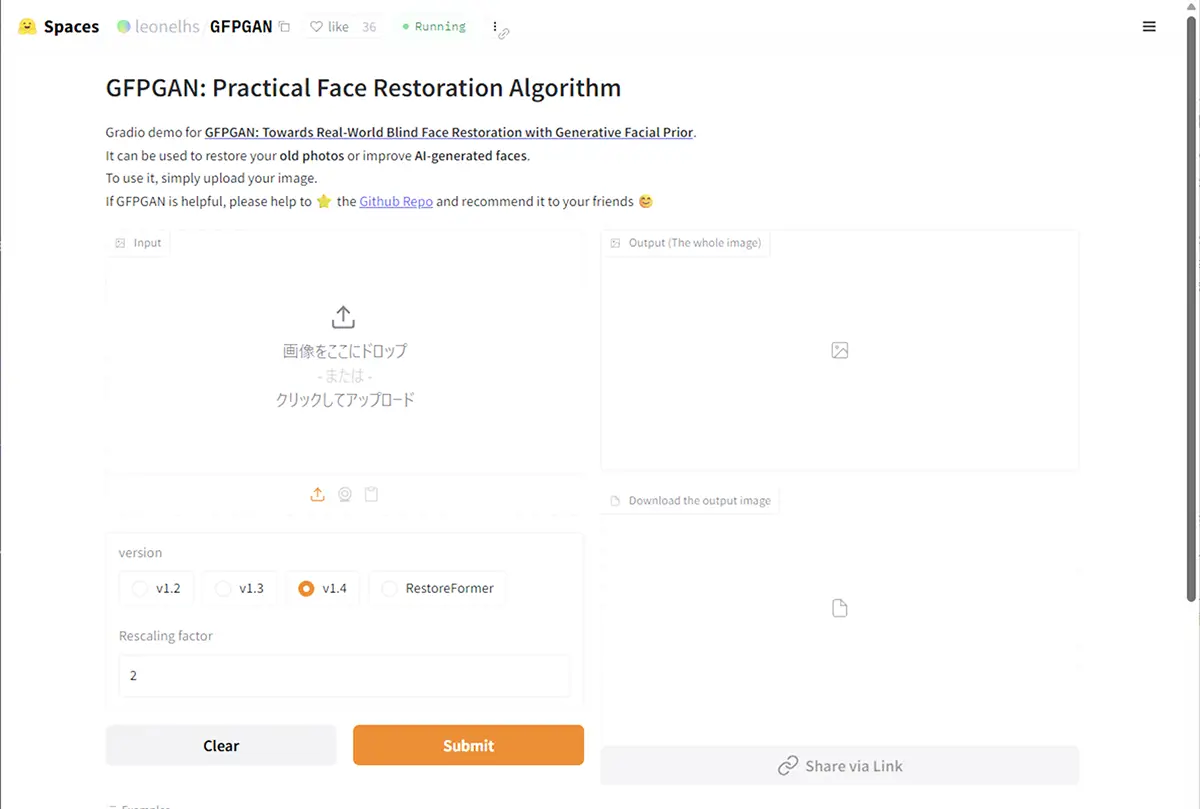Open the three-dot options menu in the header
This screenshot has width=1200, height=809.
point(497,24)
